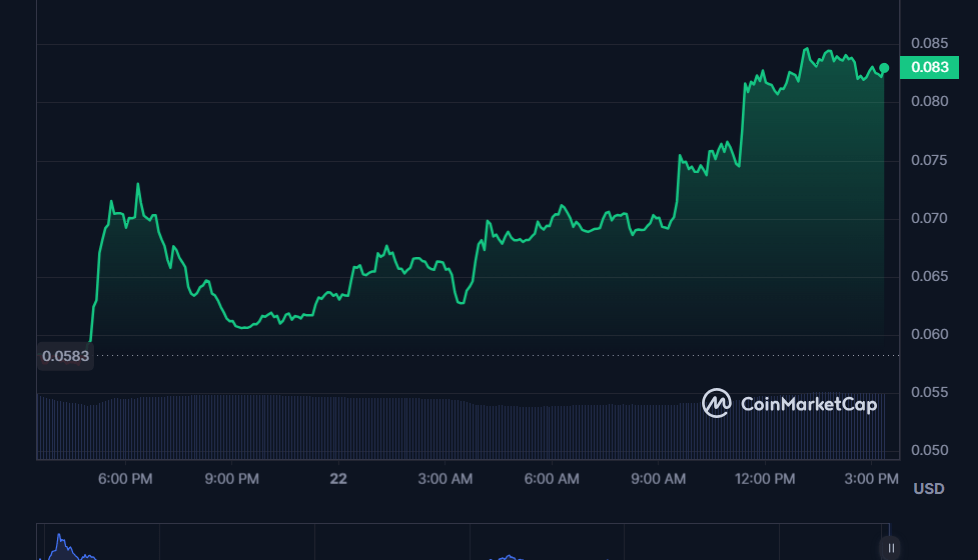Click the 6:00 AM time axis label
978x560 pixels.
552,479
